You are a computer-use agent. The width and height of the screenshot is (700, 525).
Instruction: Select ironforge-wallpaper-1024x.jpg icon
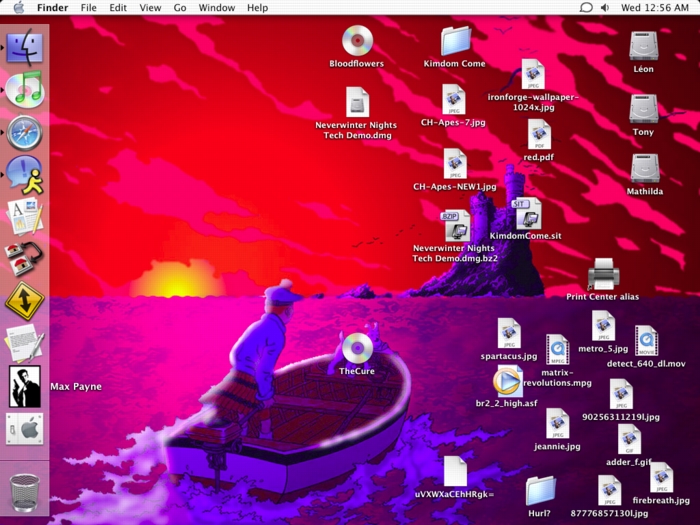tap(533, 75)
